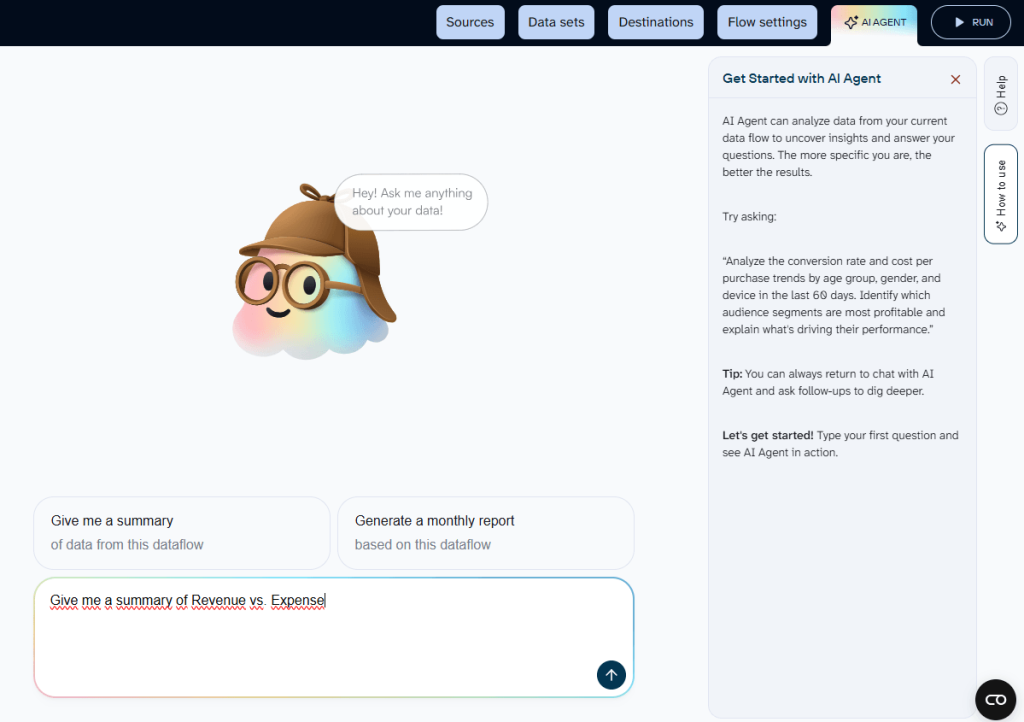
Task: Open the circular widget at bottom right
Action: [x=995, y=699]
